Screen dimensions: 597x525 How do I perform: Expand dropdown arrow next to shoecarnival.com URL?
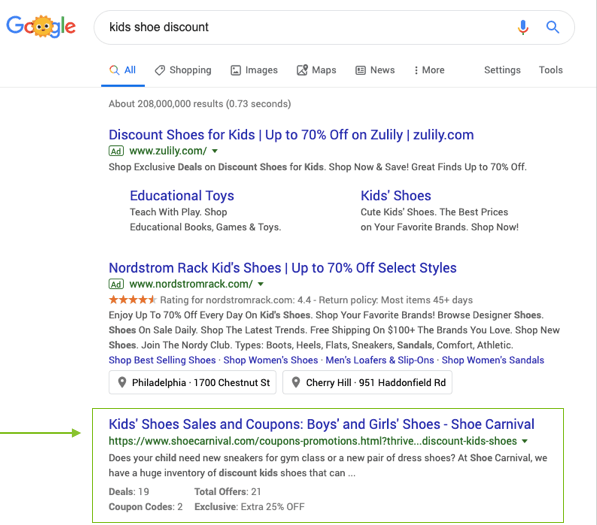click(x=525, y=441)
